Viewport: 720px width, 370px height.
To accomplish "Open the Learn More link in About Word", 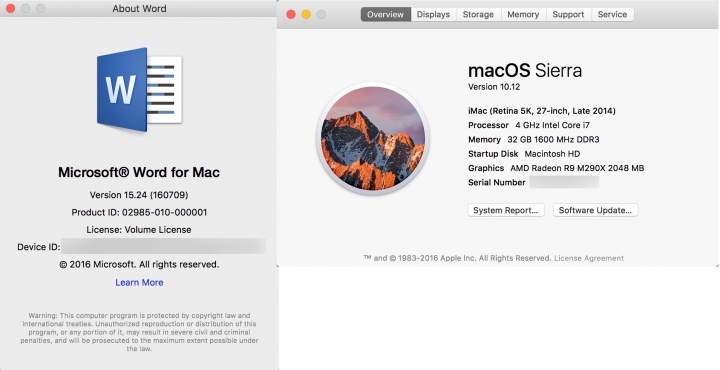I will (x=139, y=282).
